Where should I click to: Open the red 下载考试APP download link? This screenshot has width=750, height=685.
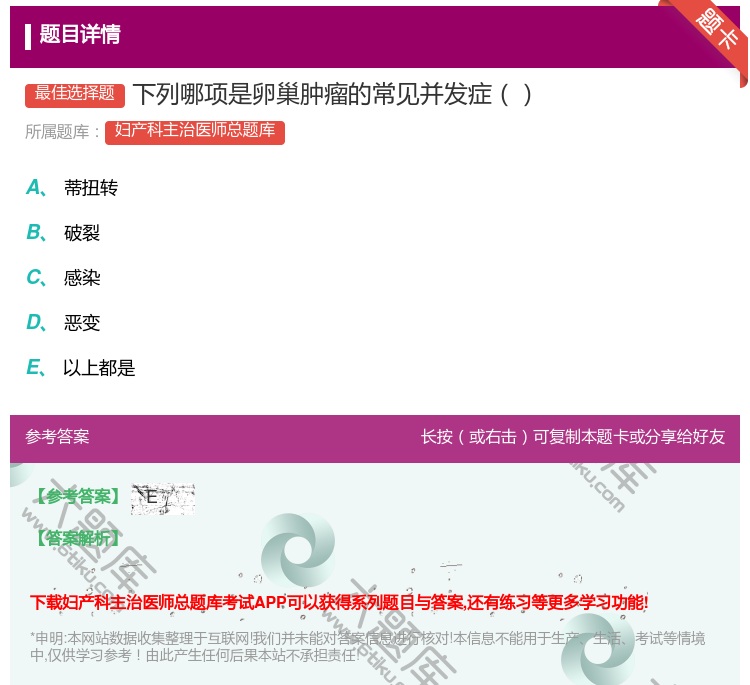coord(339,602)
